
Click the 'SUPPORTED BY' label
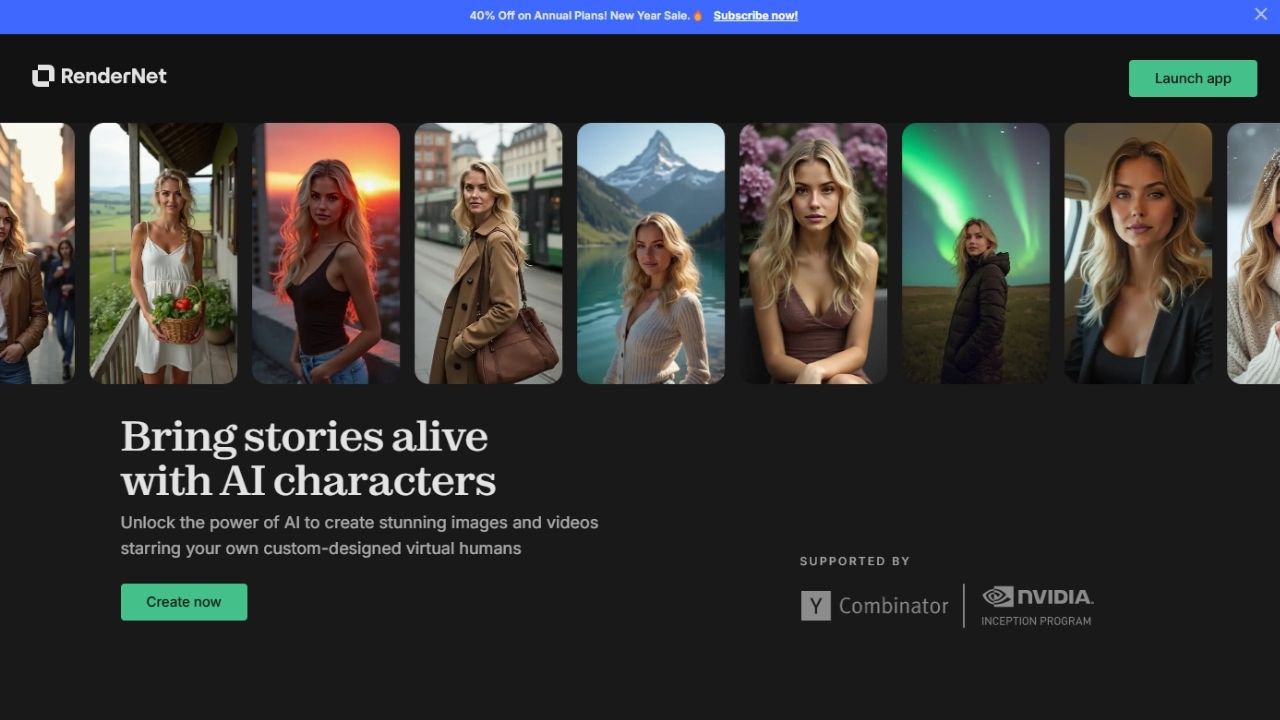click(x=855, y=561)
